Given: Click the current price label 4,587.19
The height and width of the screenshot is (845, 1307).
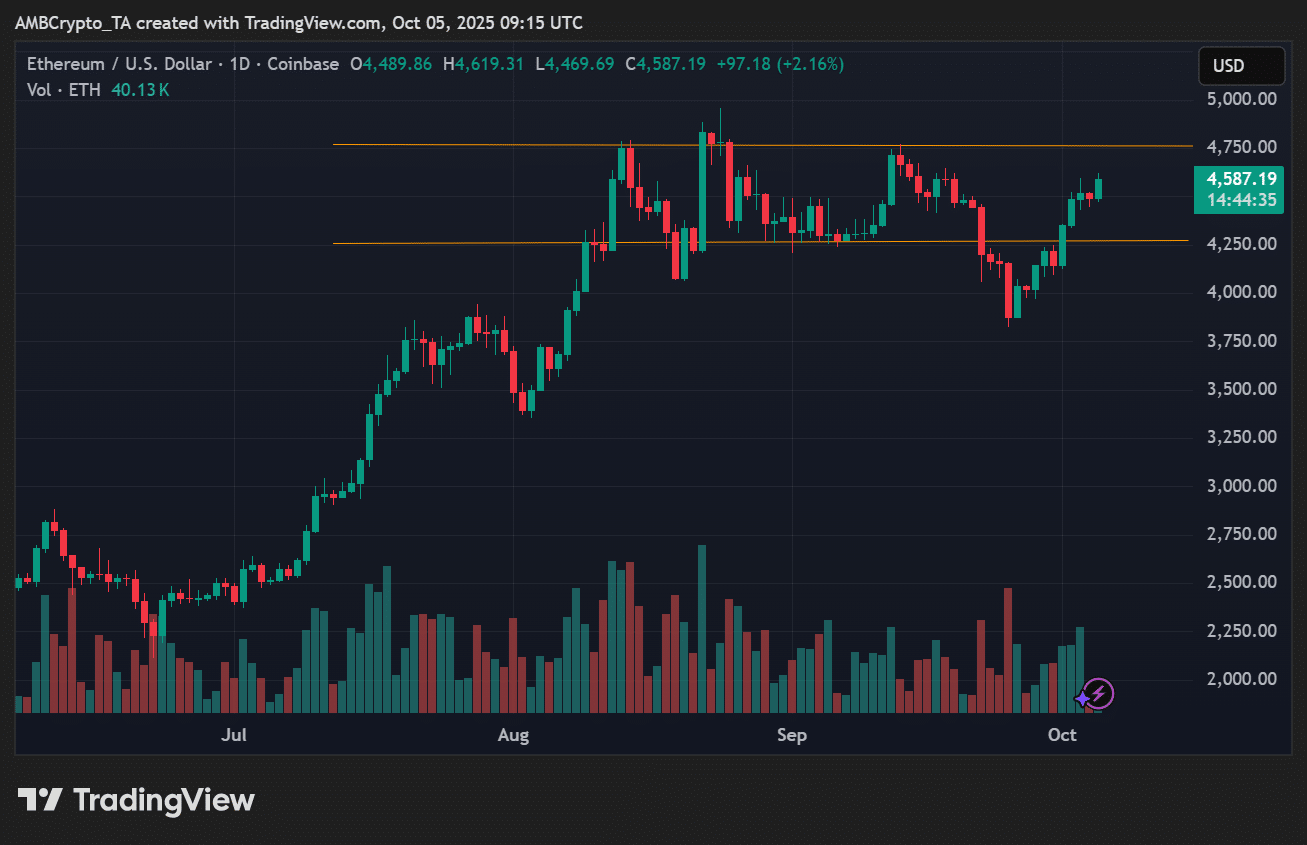Looking at the screenshot, I should [x=1241, y=179].
